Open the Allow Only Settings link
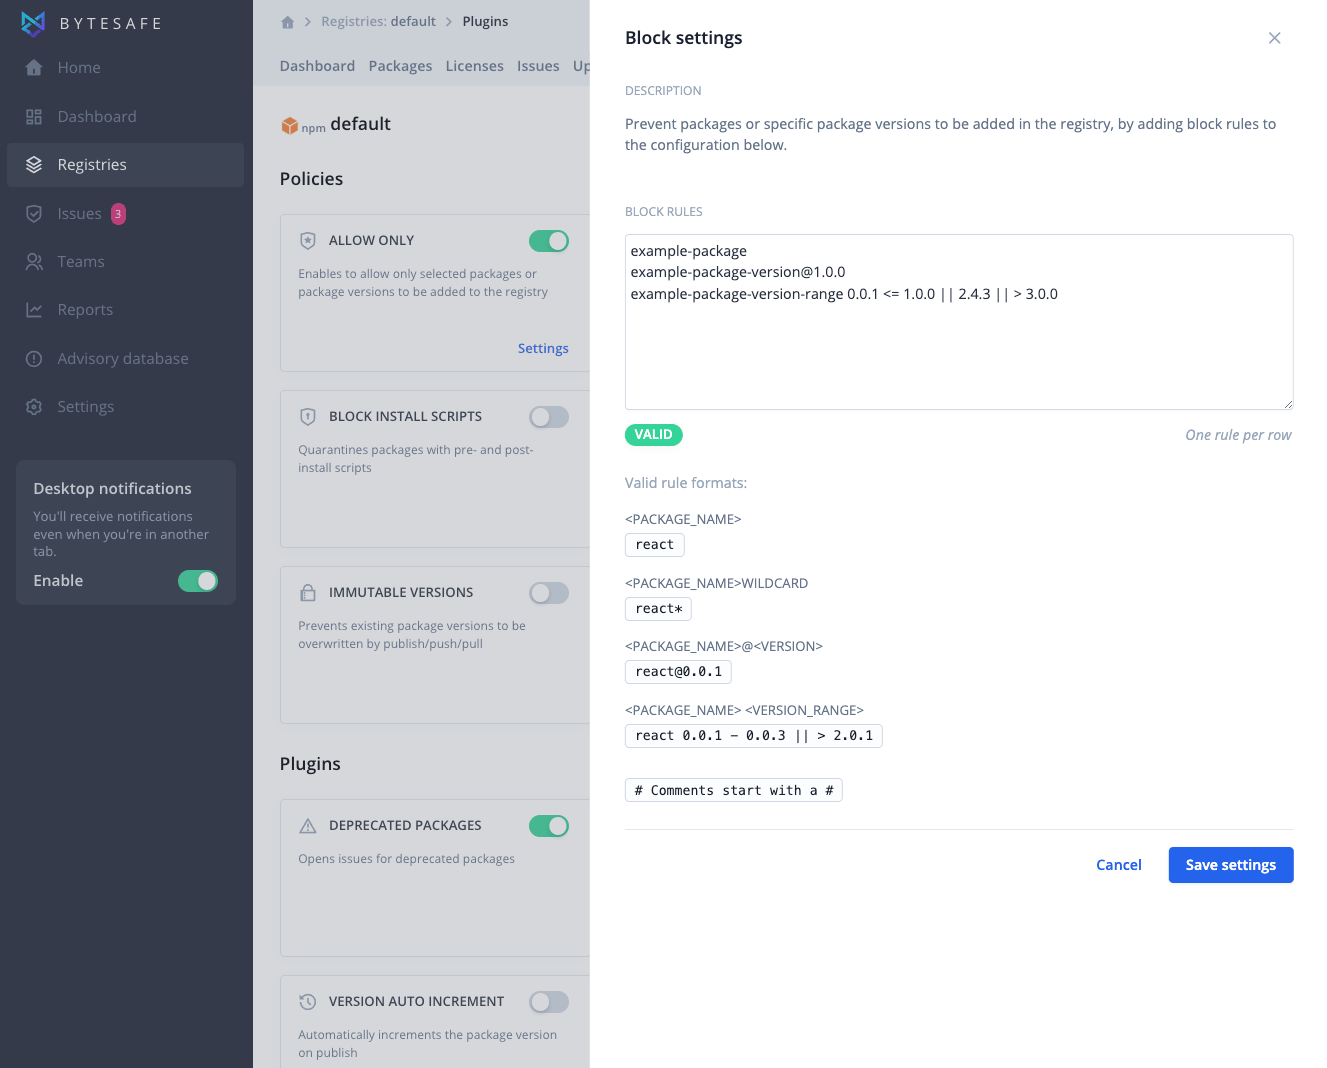The width and height of the screenshot is (1327, 1068). pos(543,348)
